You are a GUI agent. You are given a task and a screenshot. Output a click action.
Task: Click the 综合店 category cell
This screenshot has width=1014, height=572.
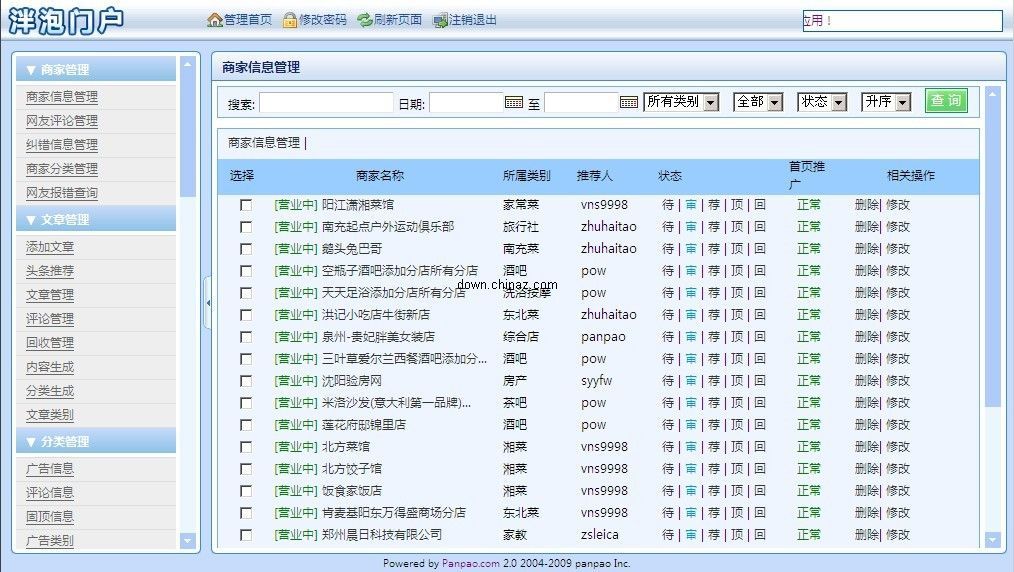coord(521,337)
